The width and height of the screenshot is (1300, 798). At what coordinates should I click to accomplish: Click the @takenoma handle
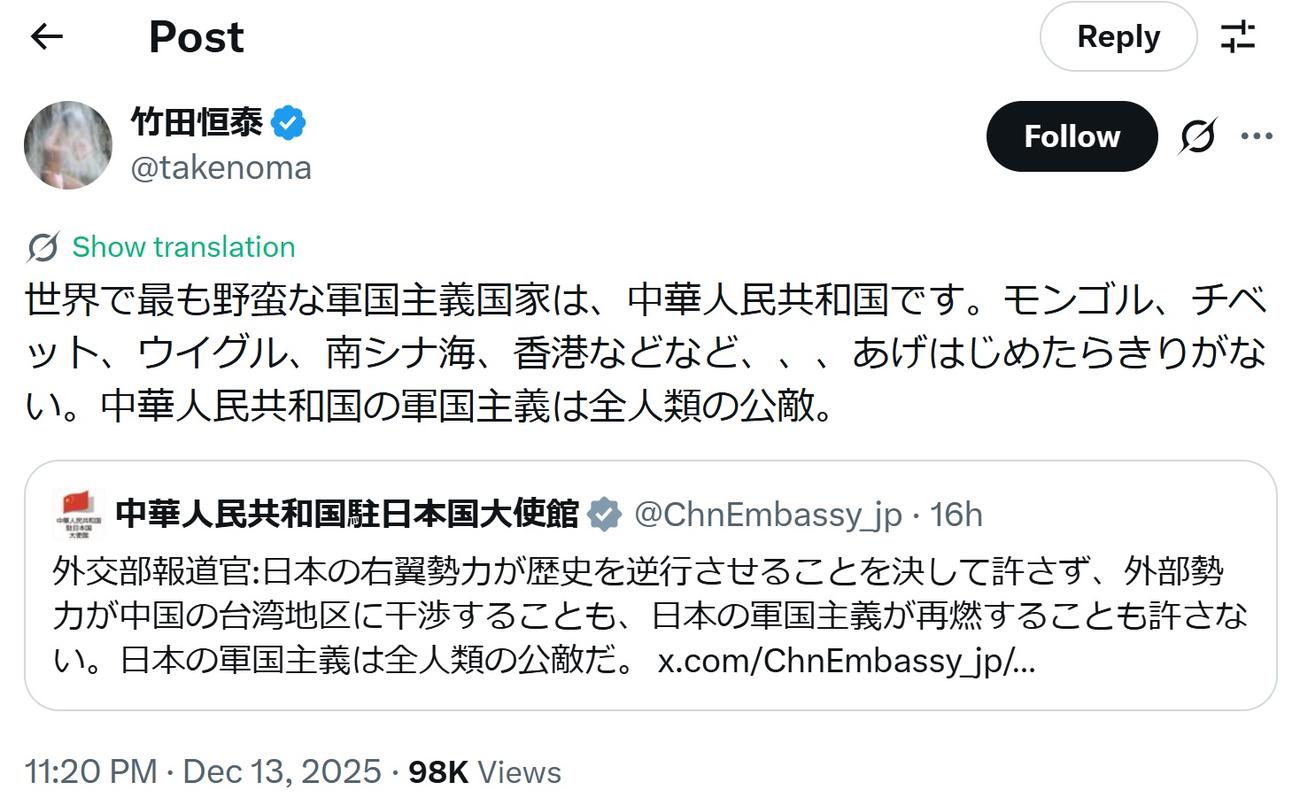click(221, 168)
